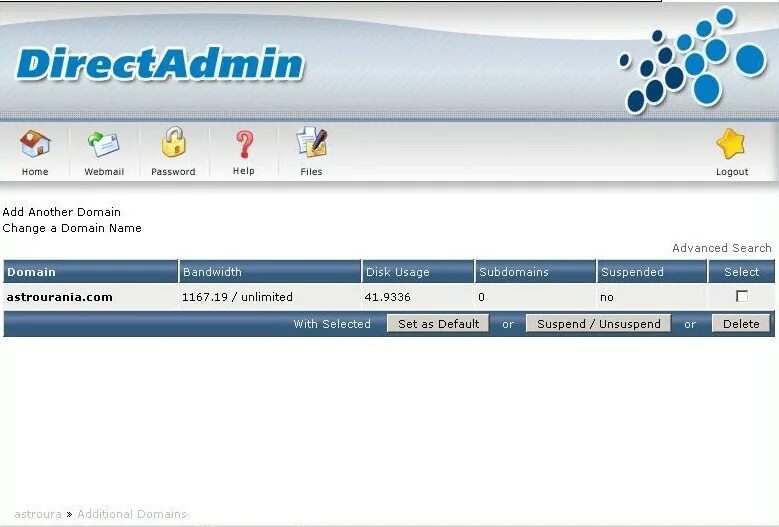Open the Change a Domain Name link
This screenshot has width=779, height=527.
pos(72,228)
